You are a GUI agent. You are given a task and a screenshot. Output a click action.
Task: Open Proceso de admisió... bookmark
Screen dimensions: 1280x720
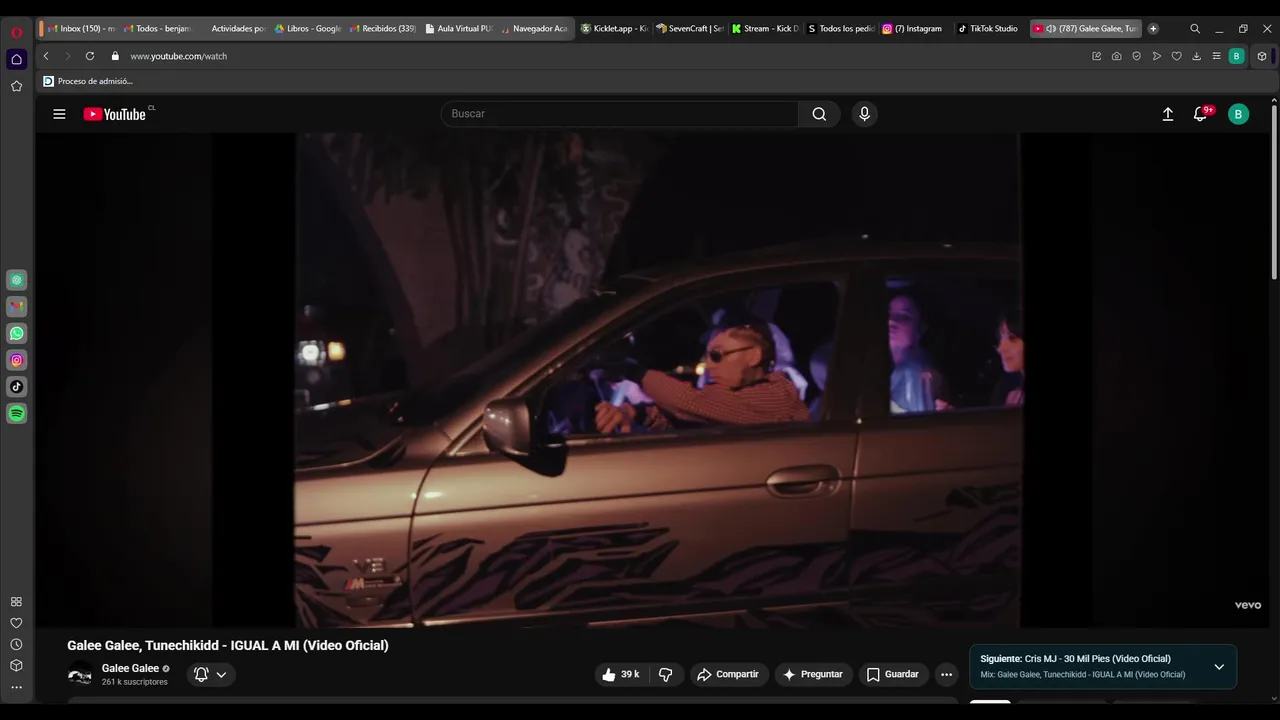(x=88, y=81)
